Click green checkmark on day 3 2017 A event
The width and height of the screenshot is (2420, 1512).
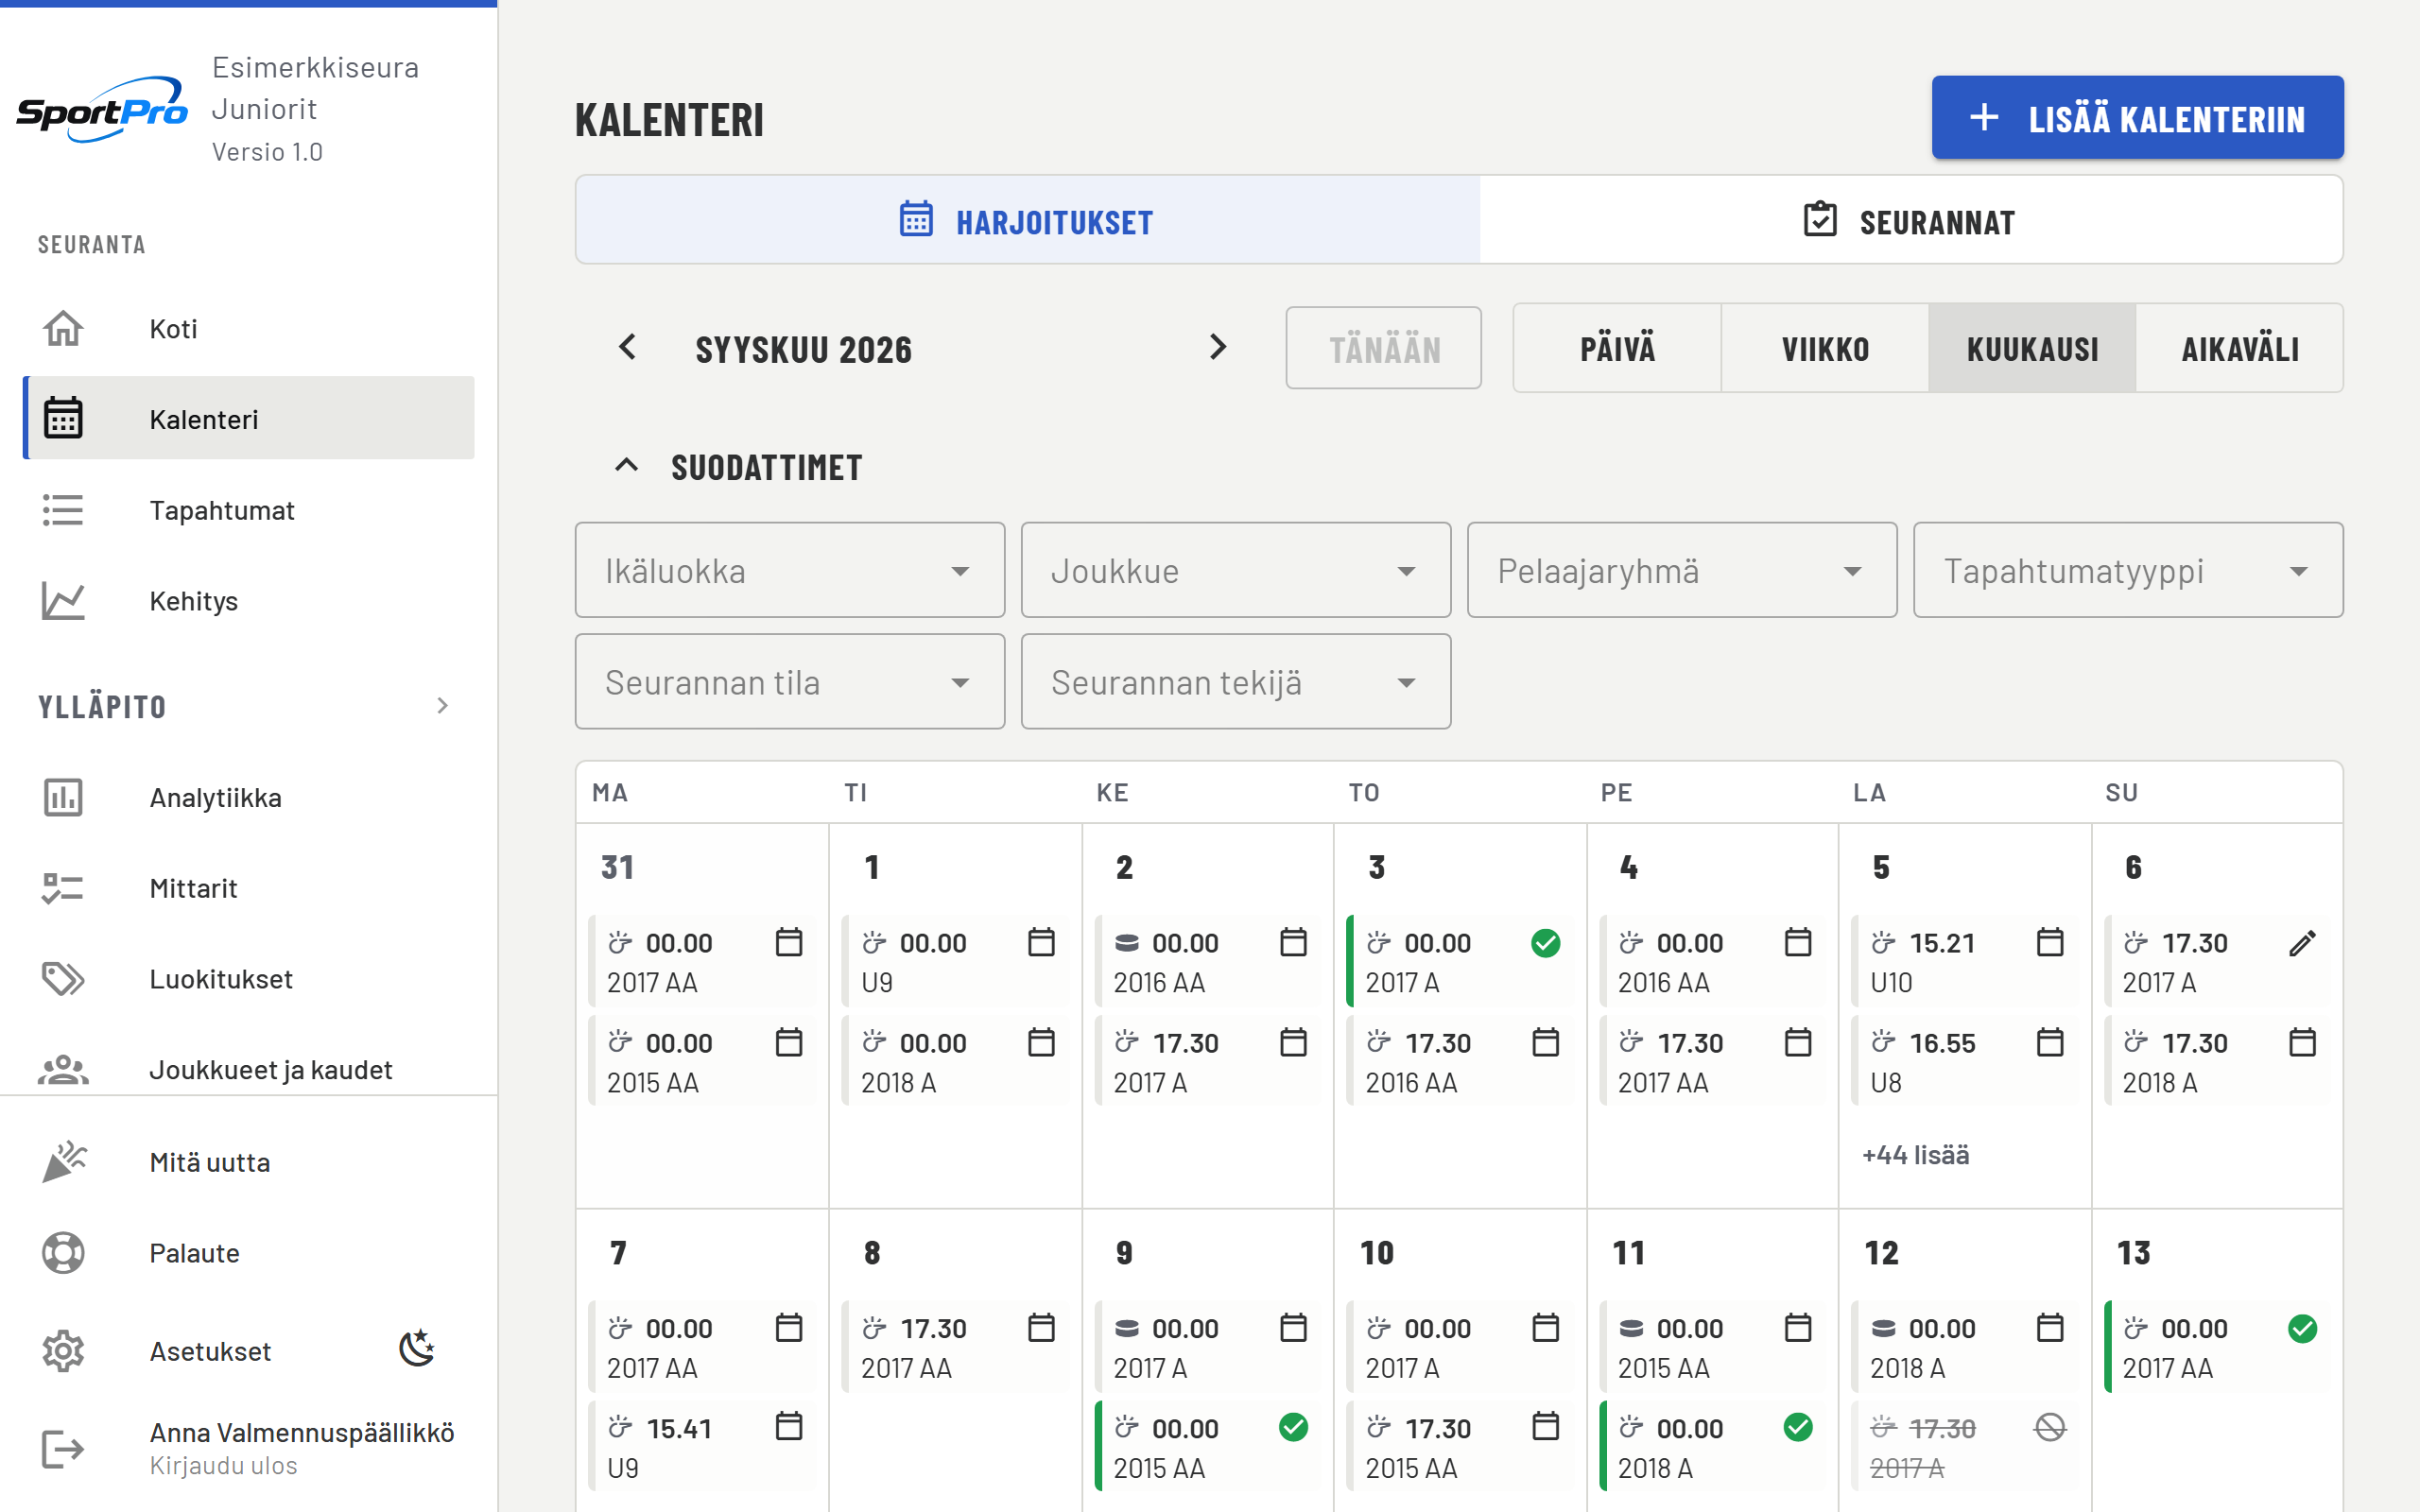tap(1545, 943)
